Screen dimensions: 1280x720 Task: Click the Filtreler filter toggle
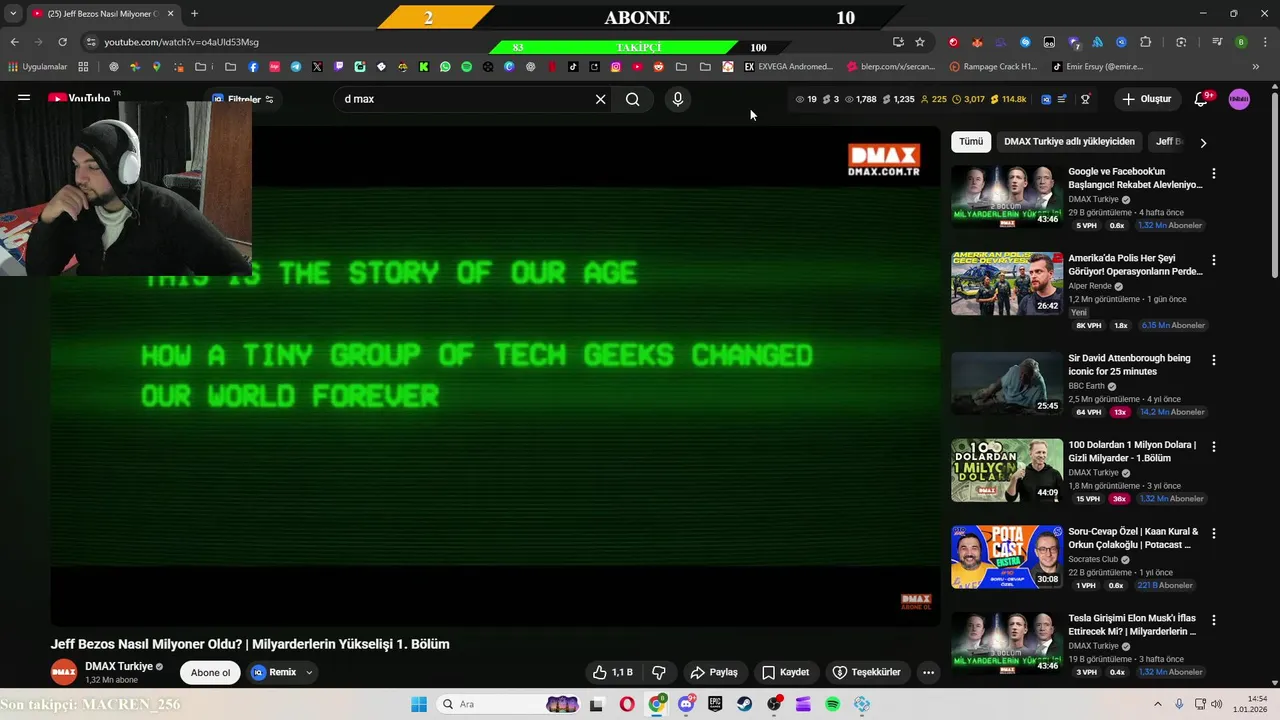pos(243,99)
